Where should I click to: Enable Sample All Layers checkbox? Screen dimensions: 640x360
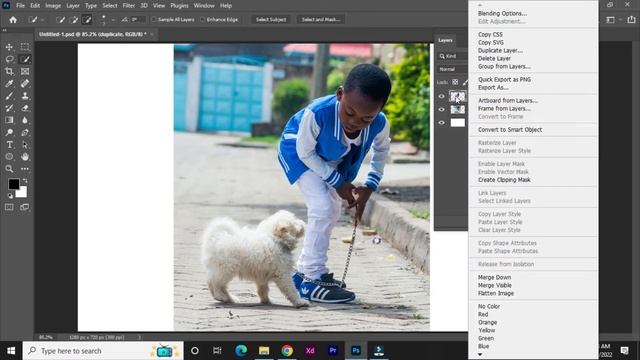154,20
